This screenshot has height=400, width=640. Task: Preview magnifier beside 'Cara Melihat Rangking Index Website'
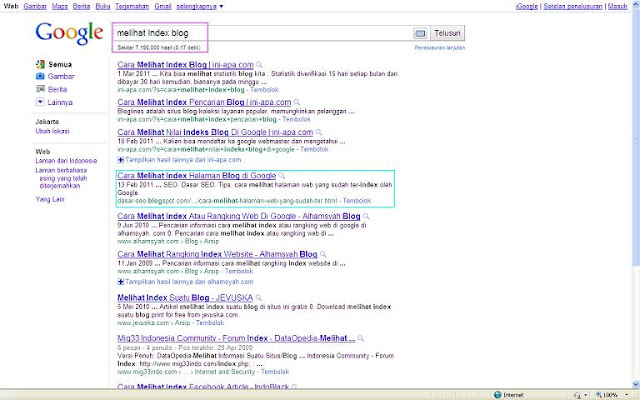[x=323, y=255]
